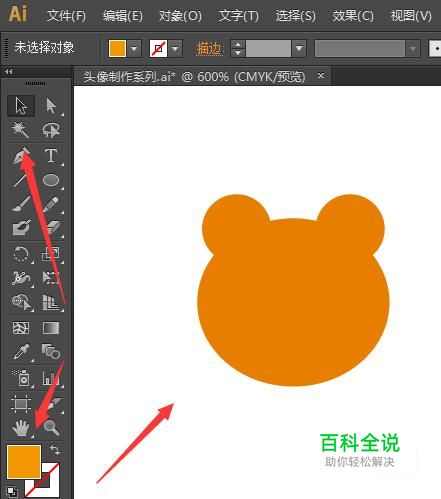The height and width of the screenshot is (499, 441).
Task: Choose the Eyedropper tool
Action: coord(21,352)
